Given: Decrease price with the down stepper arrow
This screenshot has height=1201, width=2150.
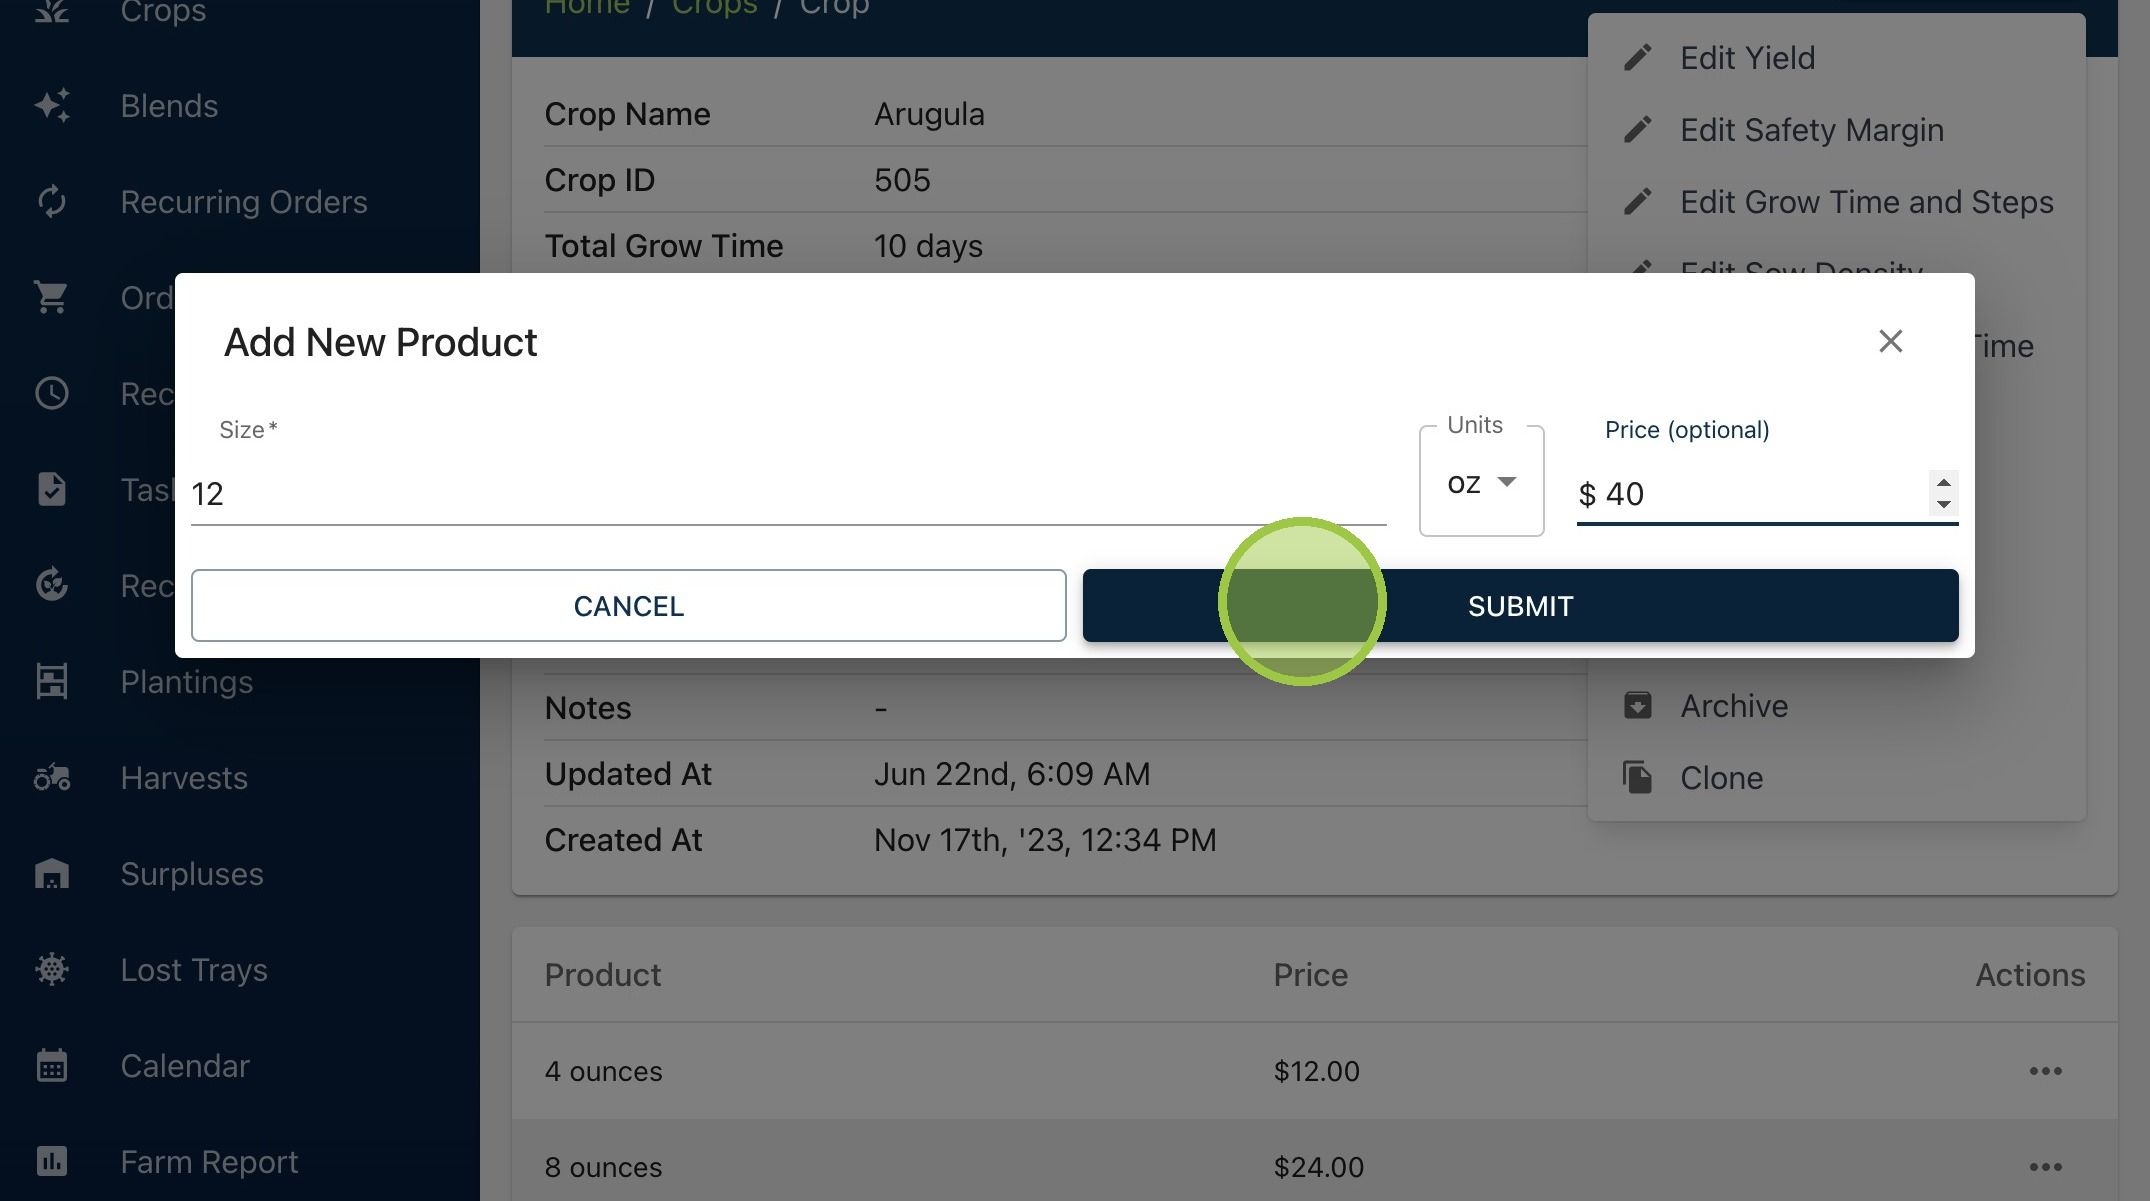Looking at the screenshot, I should (x=1943, y=505).
